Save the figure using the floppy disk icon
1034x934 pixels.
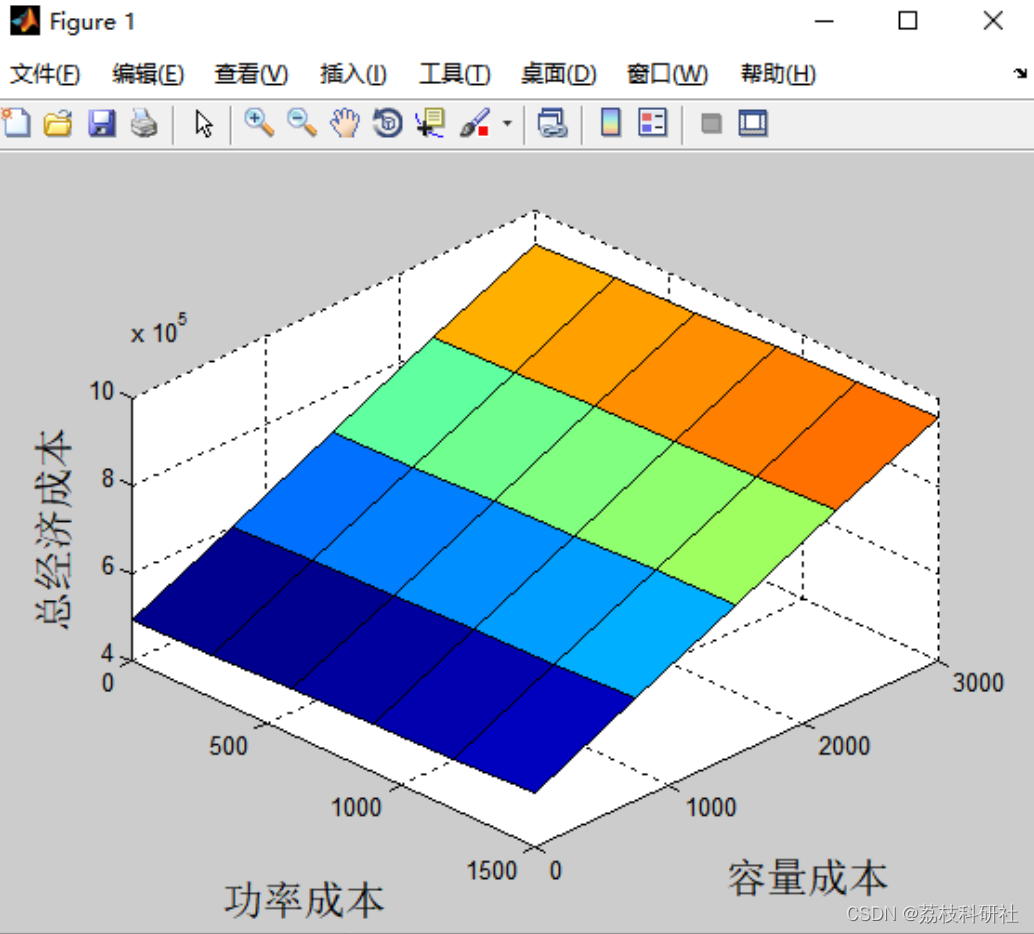pyautogui.click(x=102, y=123)
